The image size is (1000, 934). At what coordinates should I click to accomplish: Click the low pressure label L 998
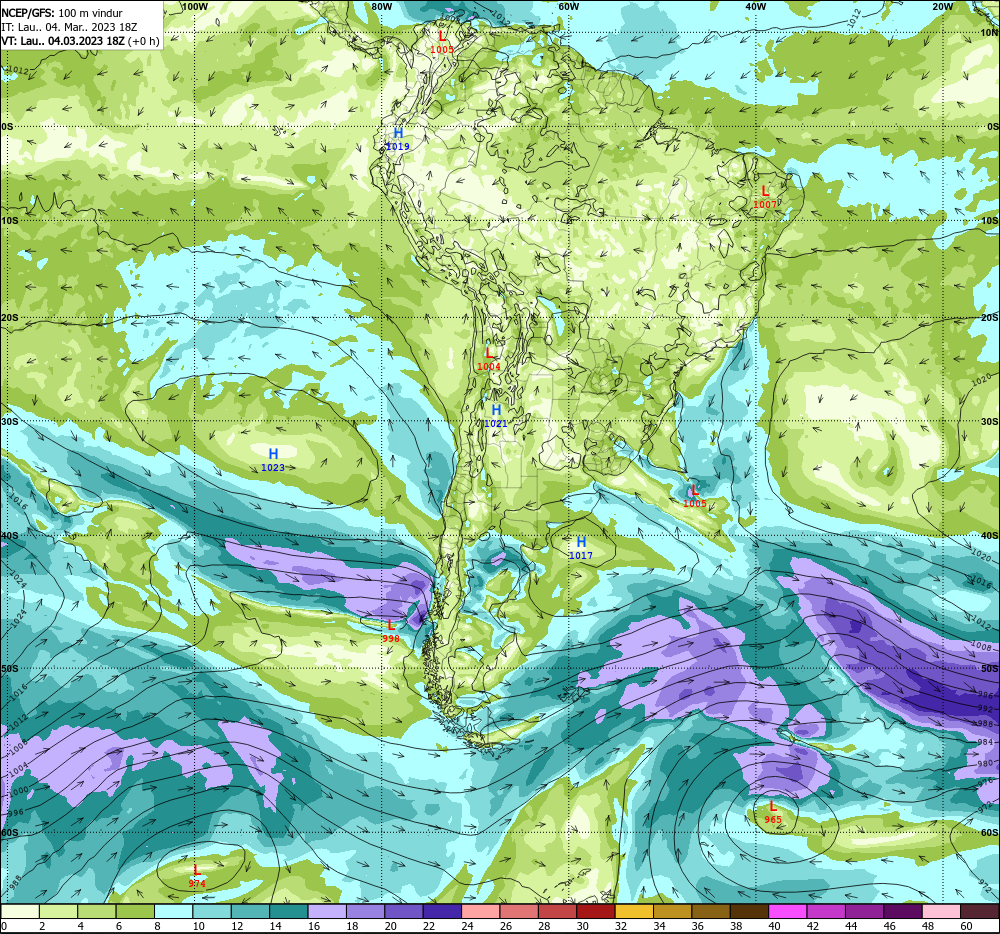pyautogui.click(x=391, y=631)
